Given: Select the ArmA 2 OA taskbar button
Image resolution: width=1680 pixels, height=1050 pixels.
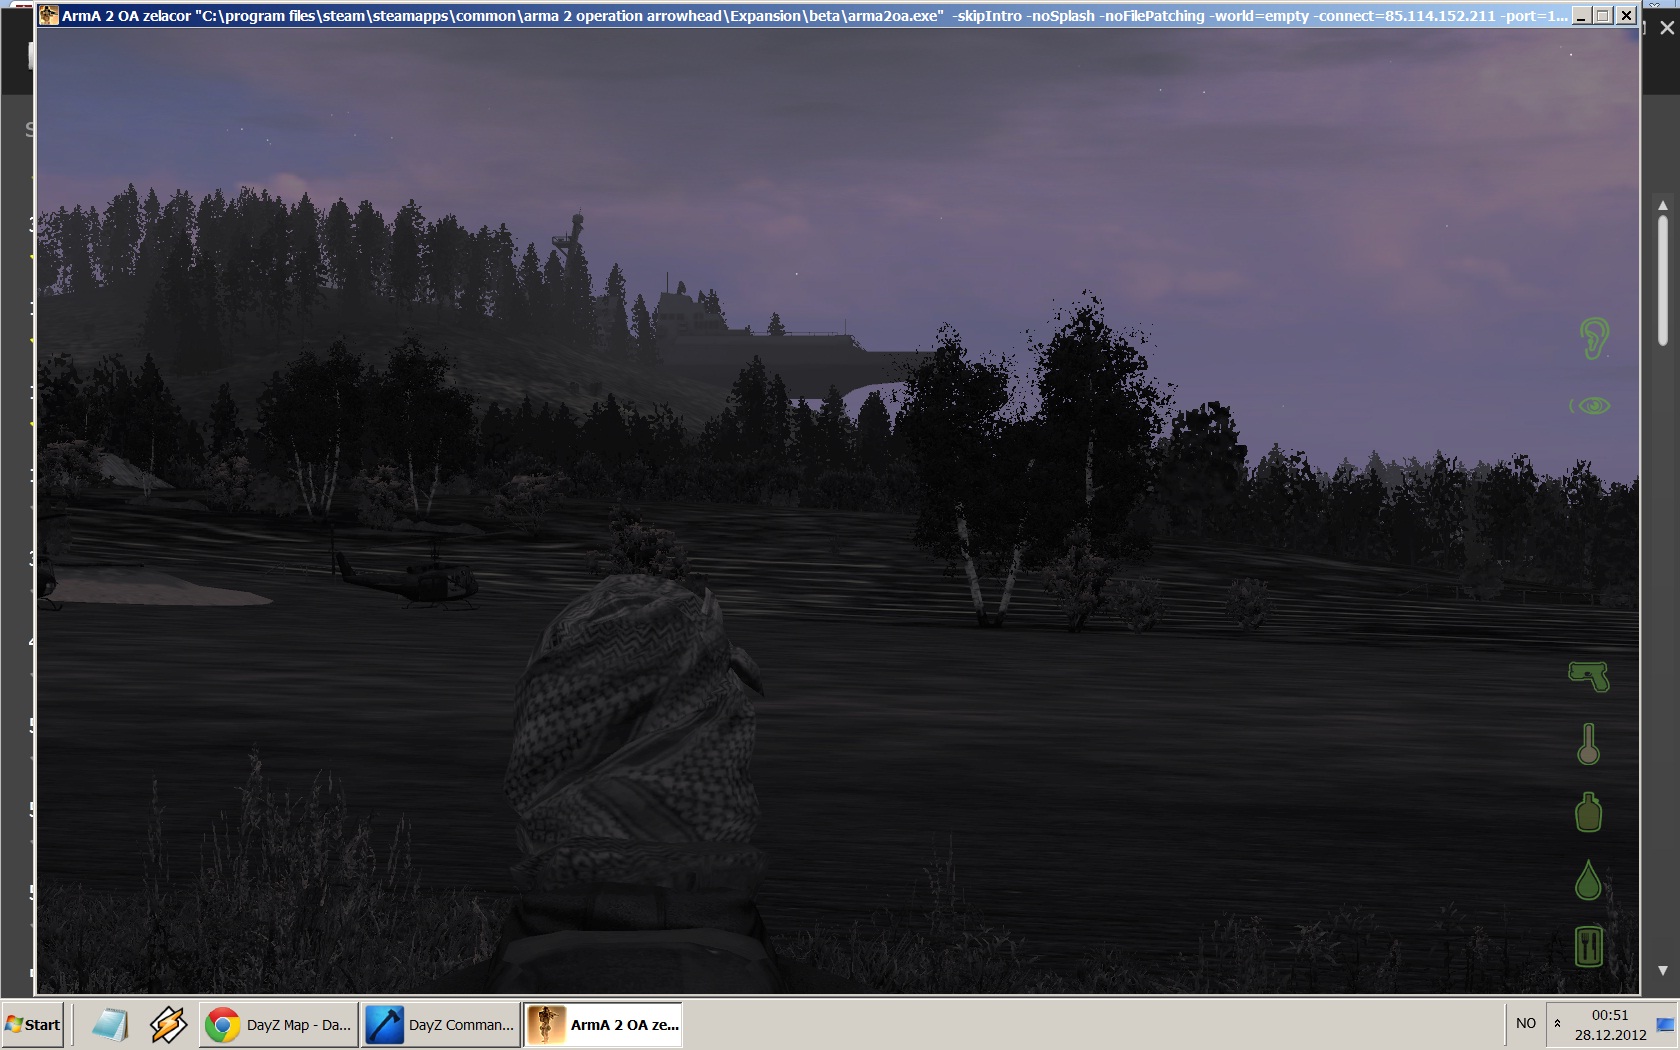Looking at the screenshot, I should click(x=603, y=1025).
